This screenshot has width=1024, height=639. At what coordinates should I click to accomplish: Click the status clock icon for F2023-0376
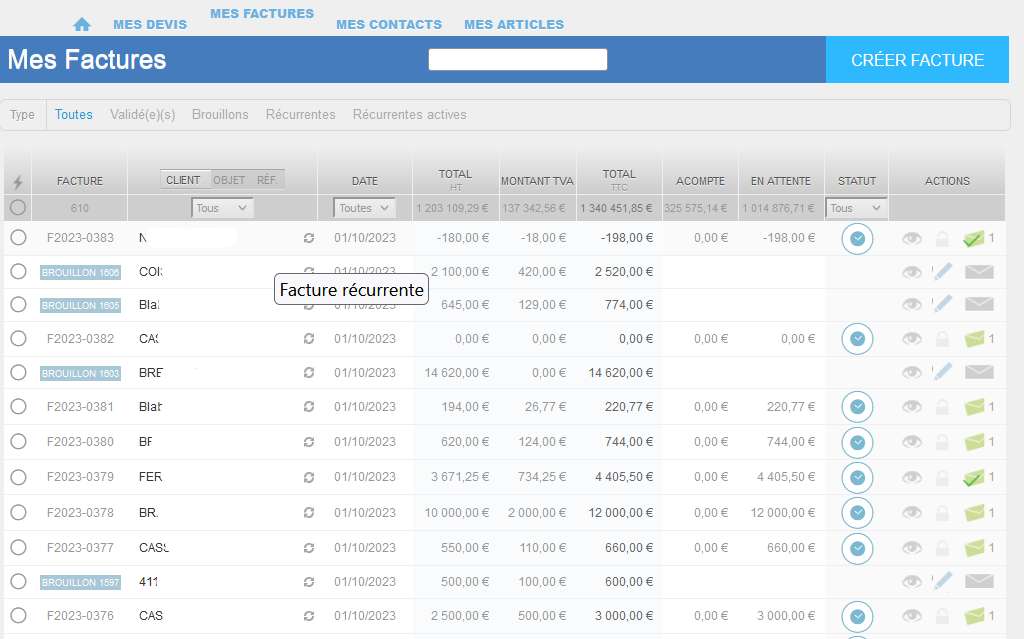pyautogui.click(x=857, y=616)
